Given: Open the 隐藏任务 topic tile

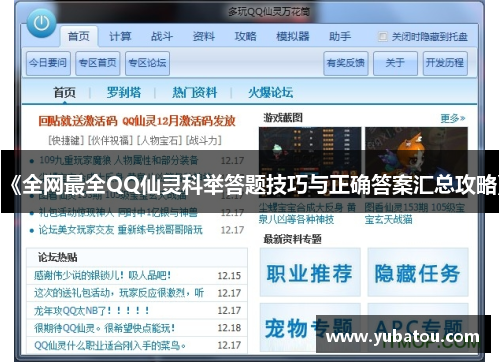Looking at the screenshot, I should tap(418, 272).
